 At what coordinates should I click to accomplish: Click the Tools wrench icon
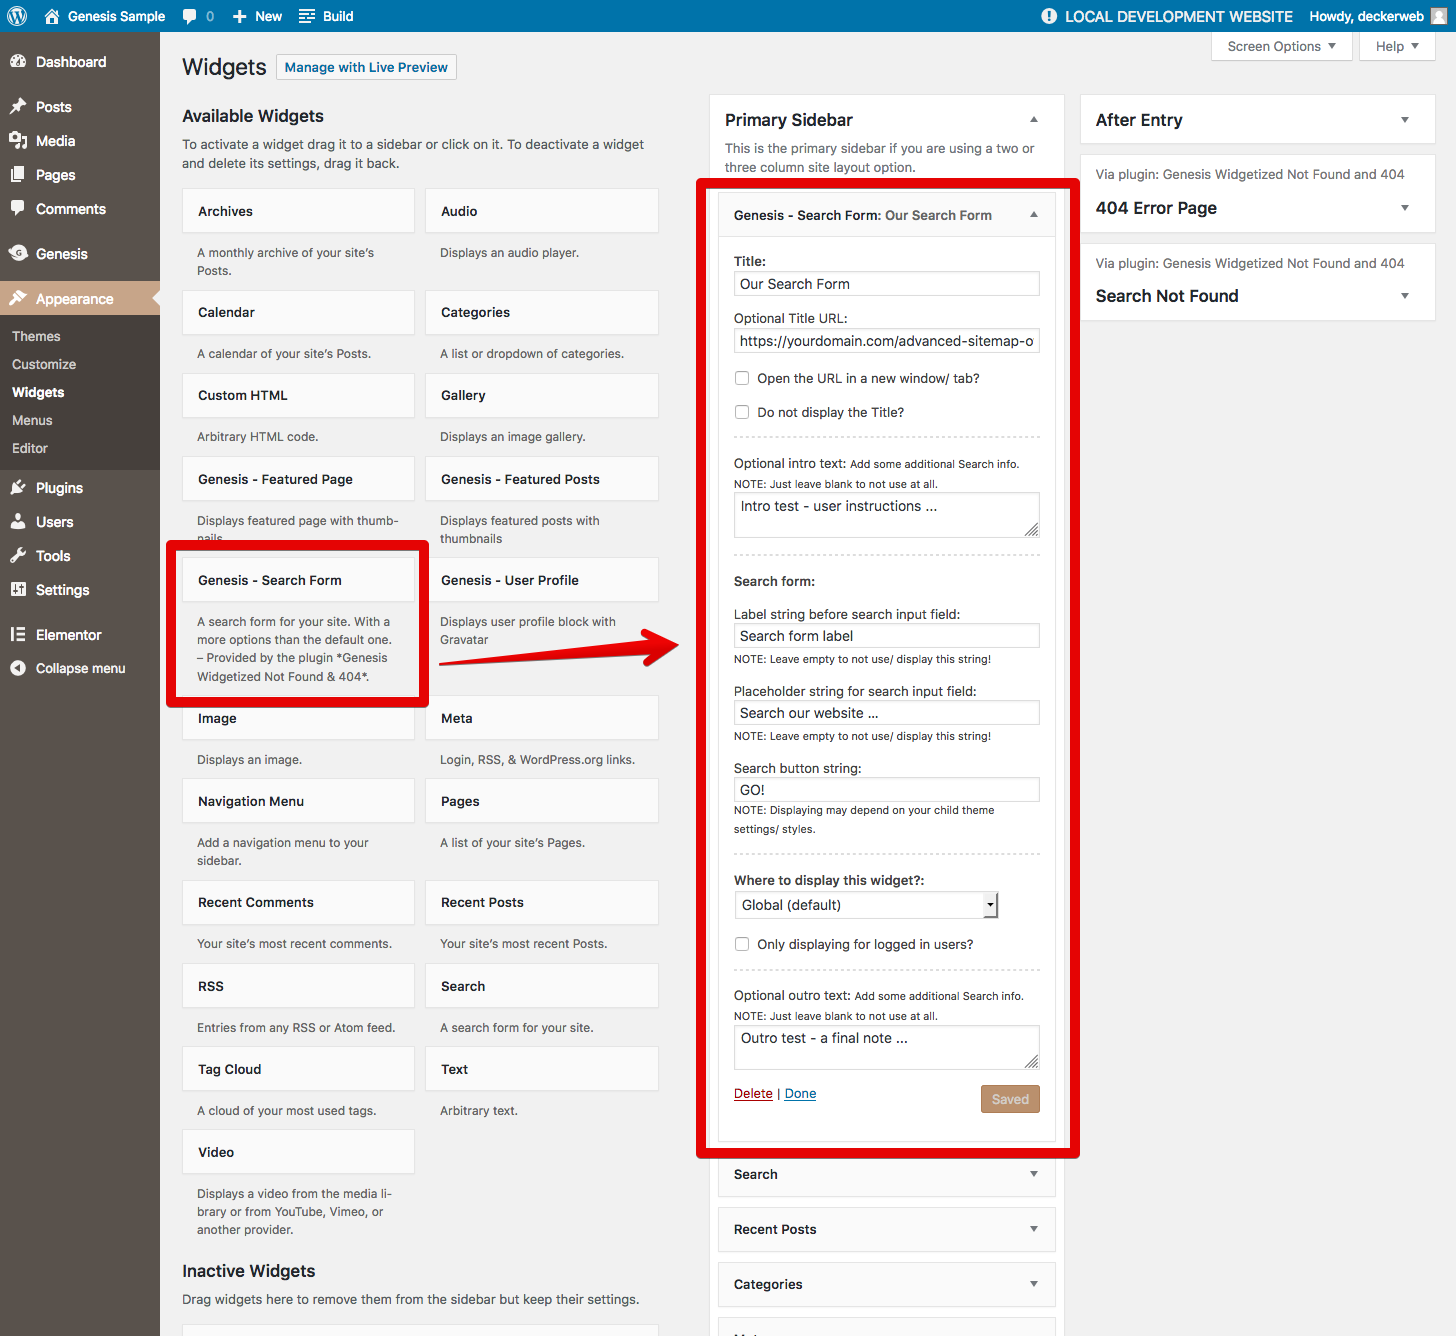point(18,555)
